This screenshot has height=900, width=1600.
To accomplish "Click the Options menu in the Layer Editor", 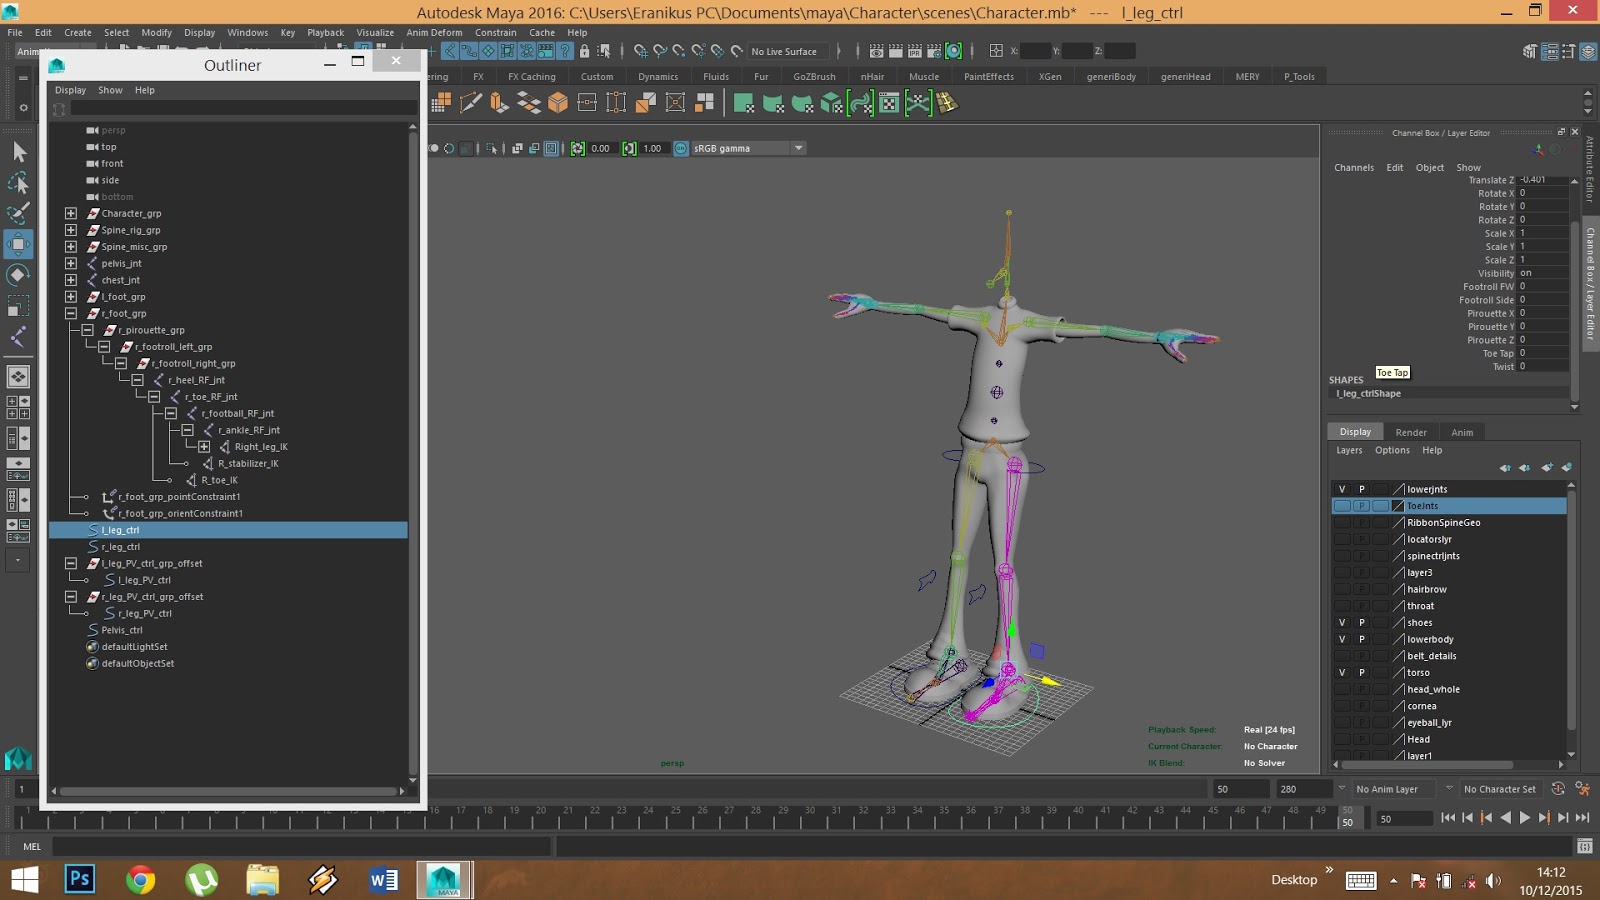I will pyautogui.click(x=1392, y=450).
